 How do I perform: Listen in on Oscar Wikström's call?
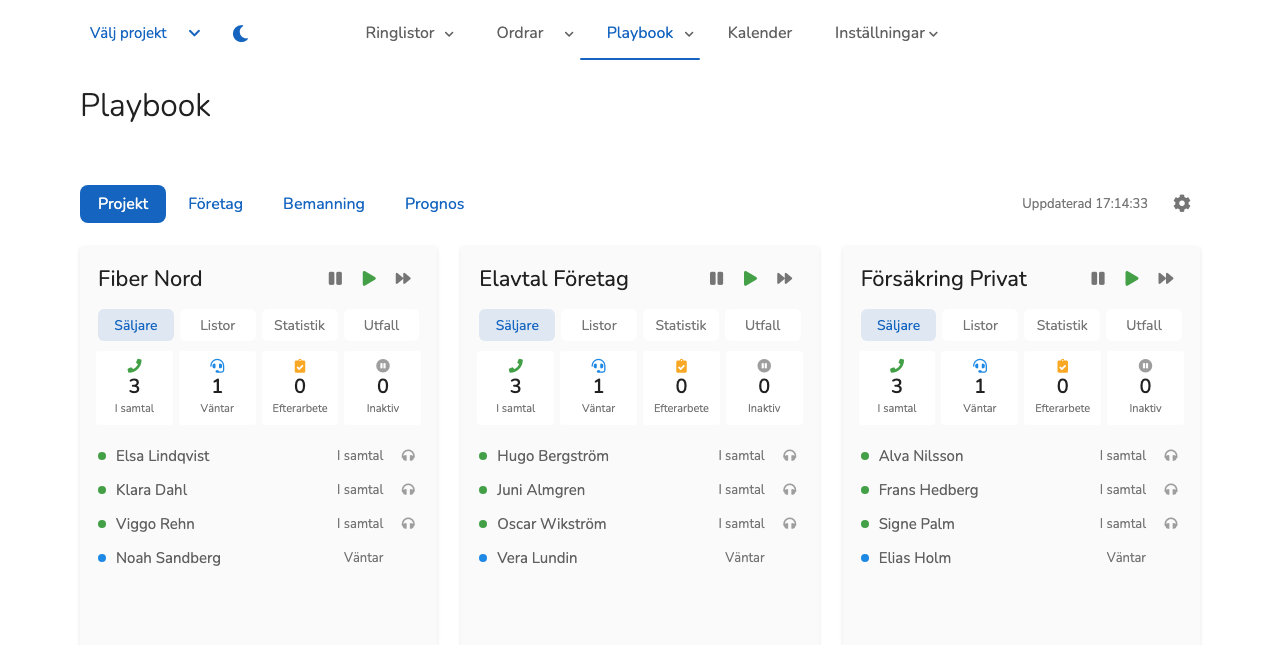click(790, 524)
